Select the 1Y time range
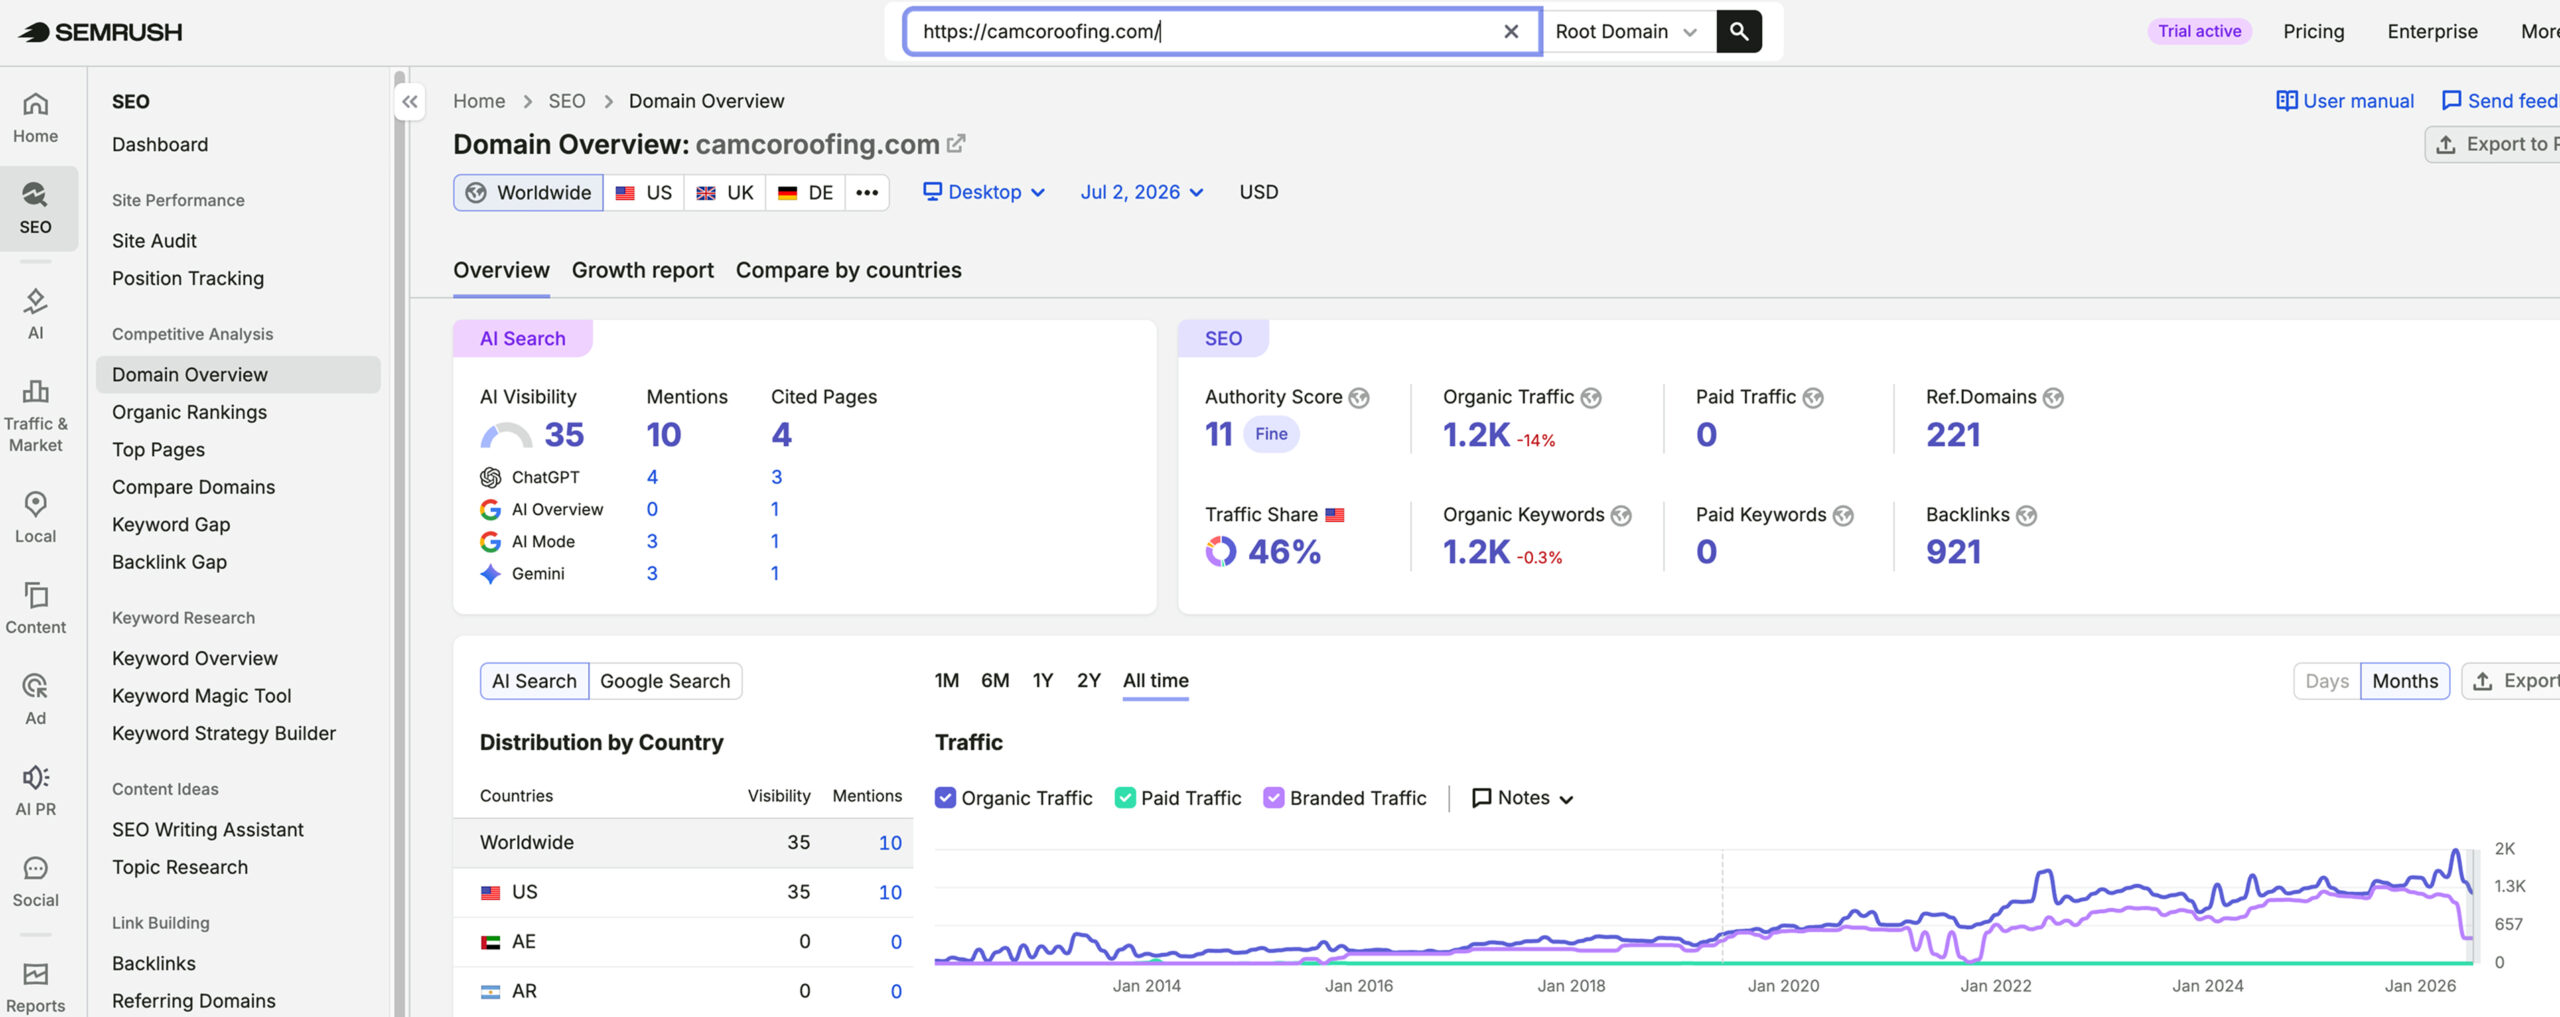This screenshot has height=1017, width=2560. point(1043,681)
